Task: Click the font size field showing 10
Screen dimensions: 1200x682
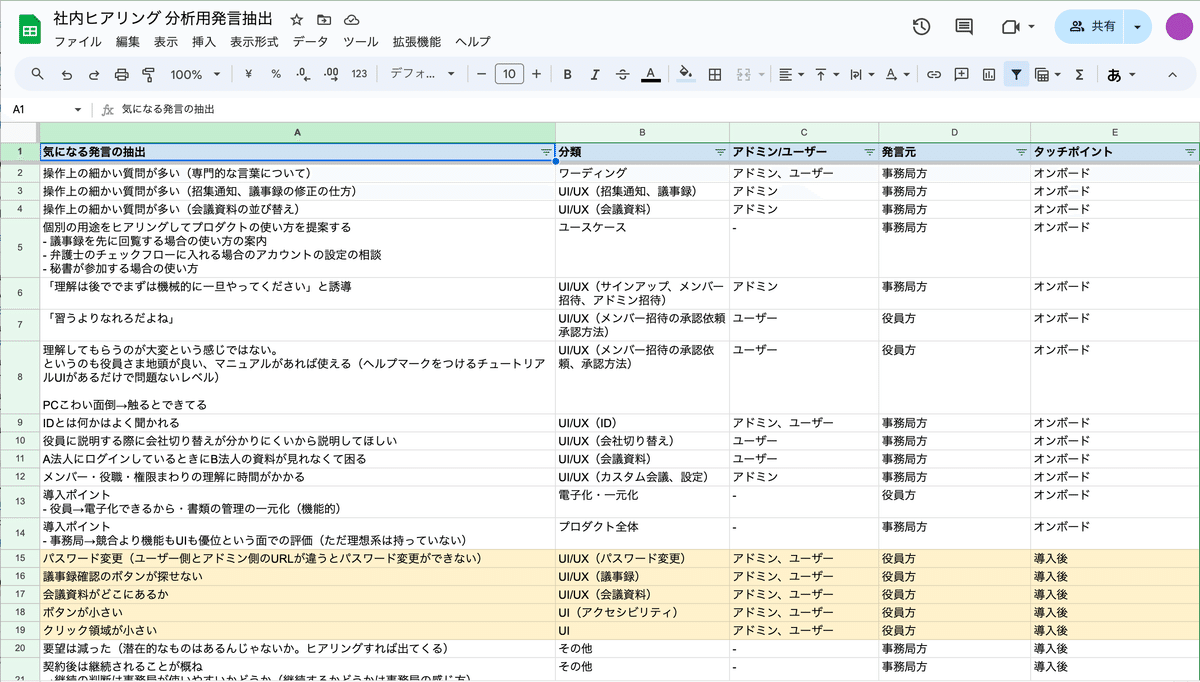Action: (509, 74)
